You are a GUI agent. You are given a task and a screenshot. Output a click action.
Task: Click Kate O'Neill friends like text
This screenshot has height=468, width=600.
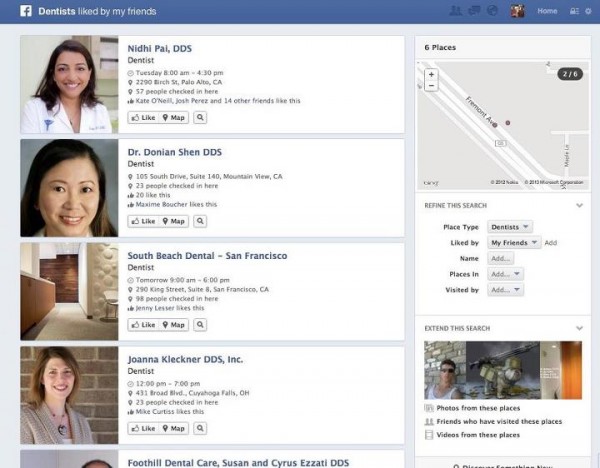click(218, 101)
